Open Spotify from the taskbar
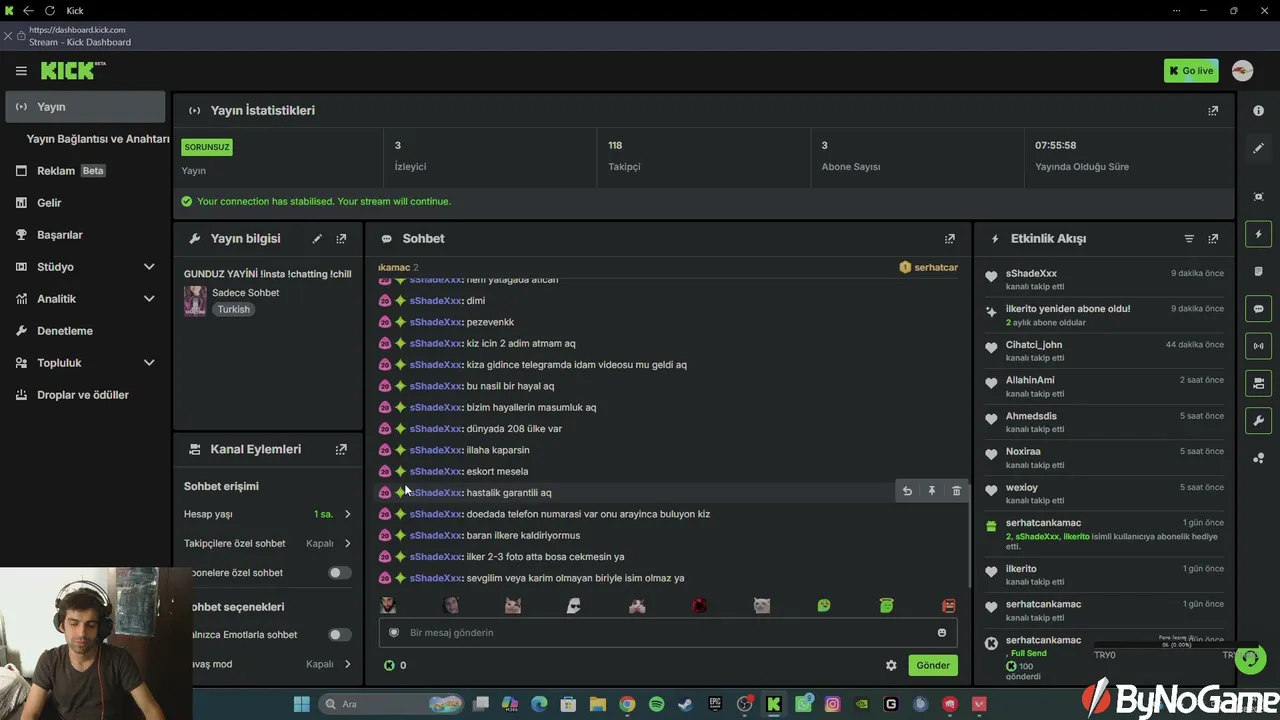Screen dimensions: 1280x720 (x=657, y=704)
